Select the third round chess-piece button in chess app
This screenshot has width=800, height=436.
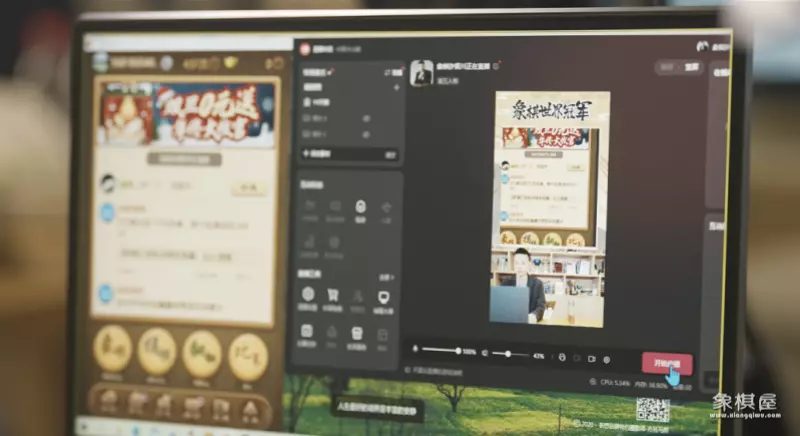click(202, 353)
